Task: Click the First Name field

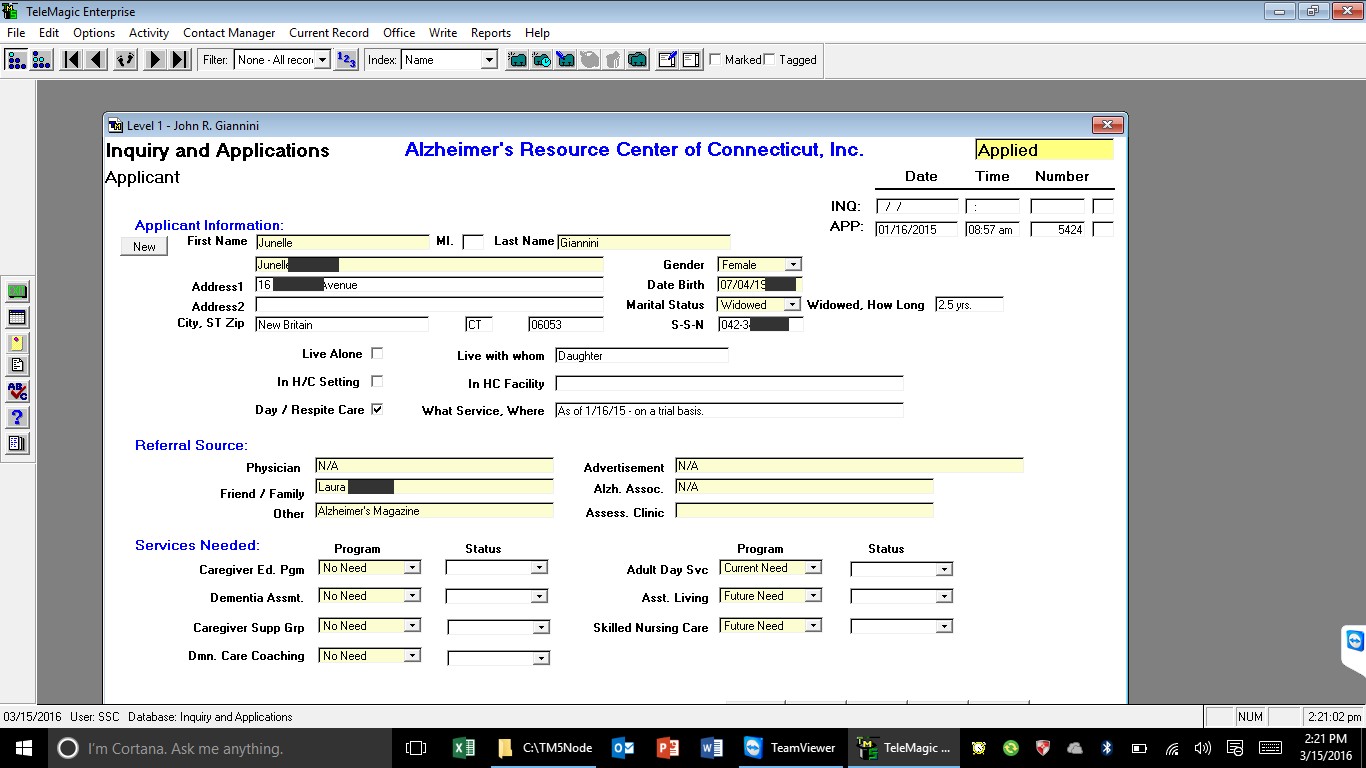Action: tap(343, 242)
